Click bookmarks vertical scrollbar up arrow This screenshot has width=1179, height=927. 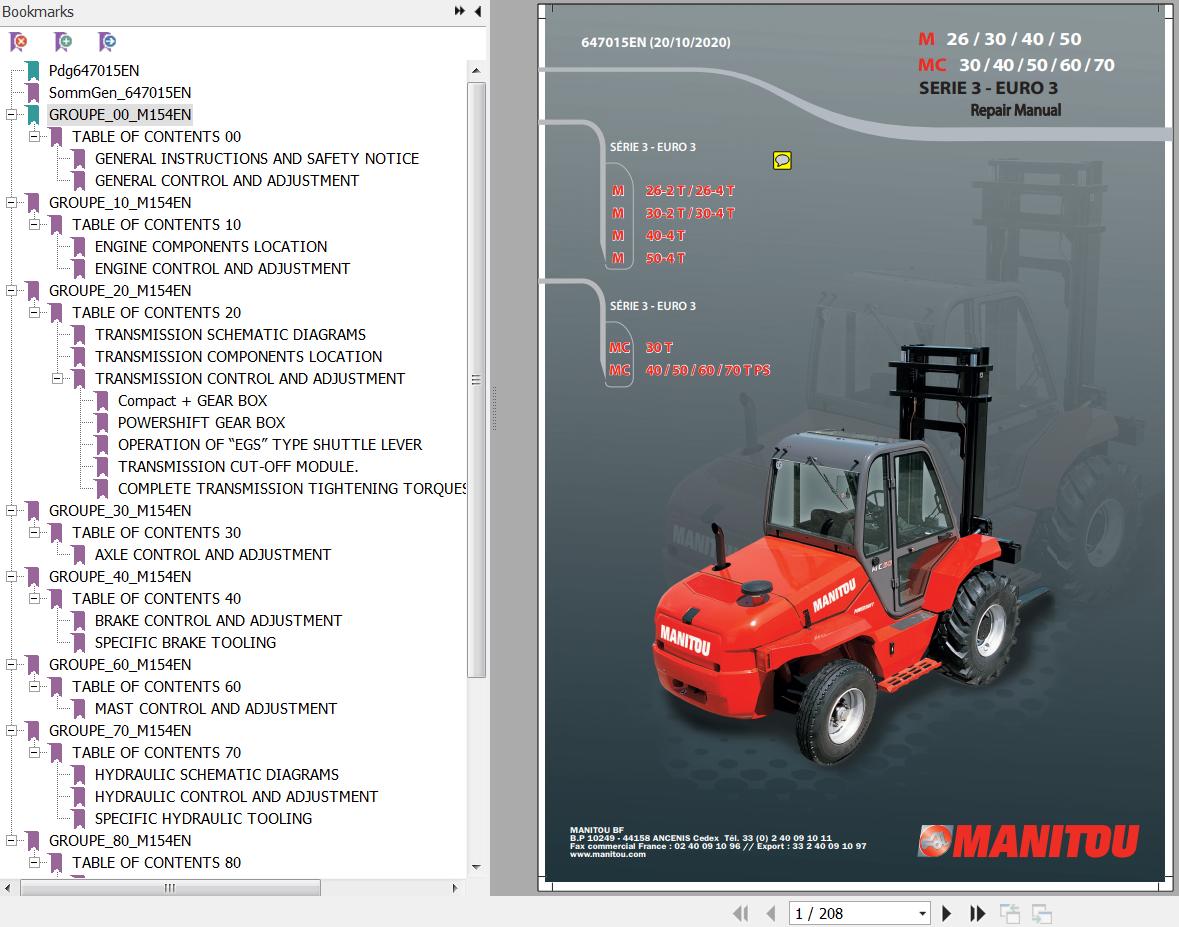(476, 71)
